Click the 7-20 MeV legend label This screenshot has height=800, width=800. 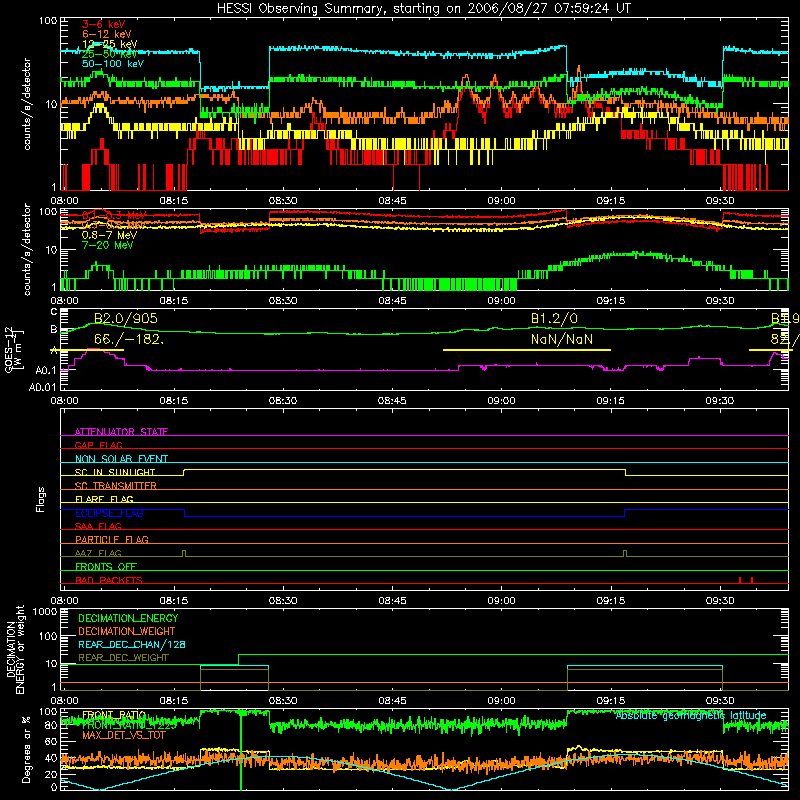(108, 245)
